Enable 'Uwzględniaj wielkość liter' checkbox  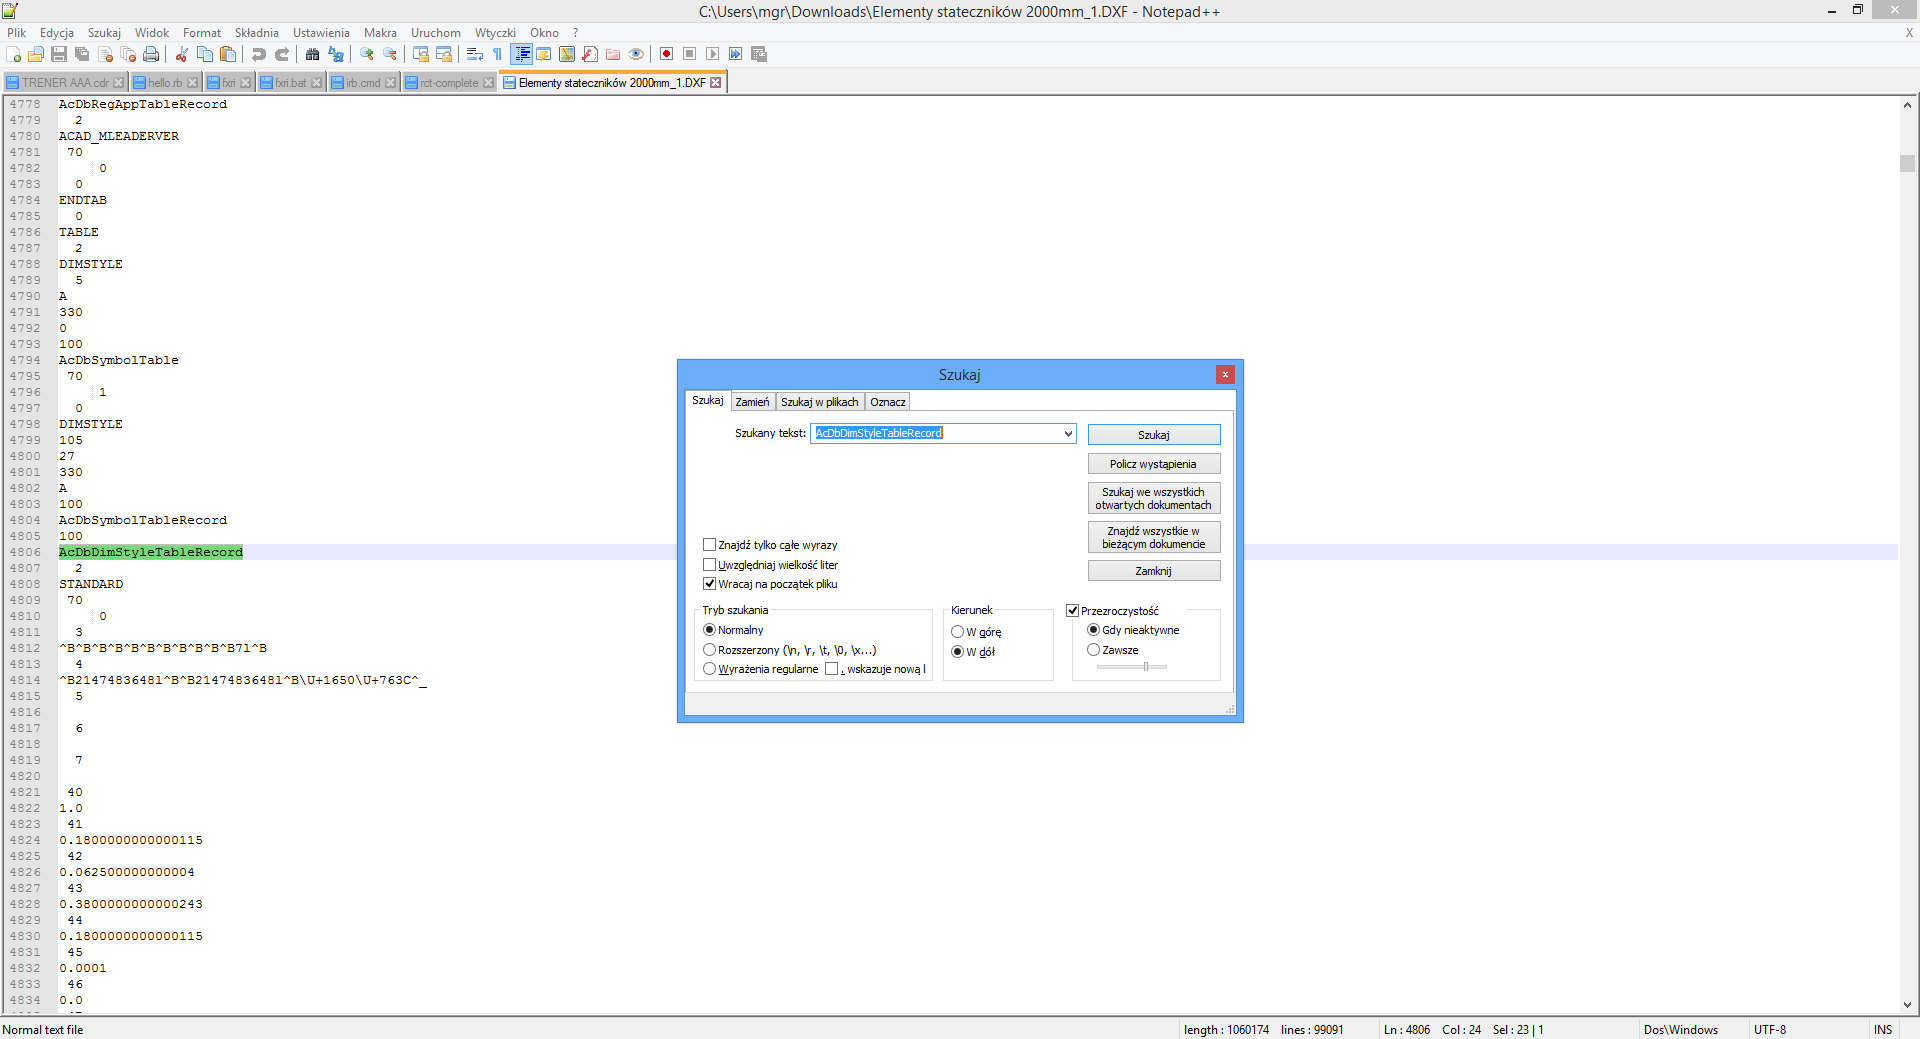click(710, 565)
